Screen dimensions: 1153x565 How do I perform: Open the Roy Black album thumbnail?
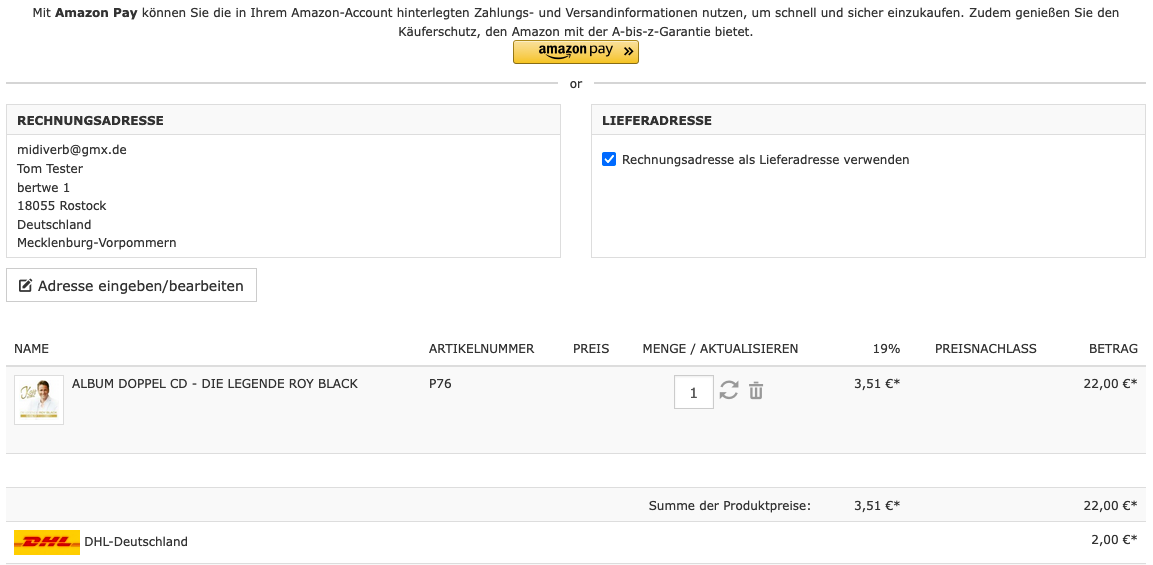(39, 400)
